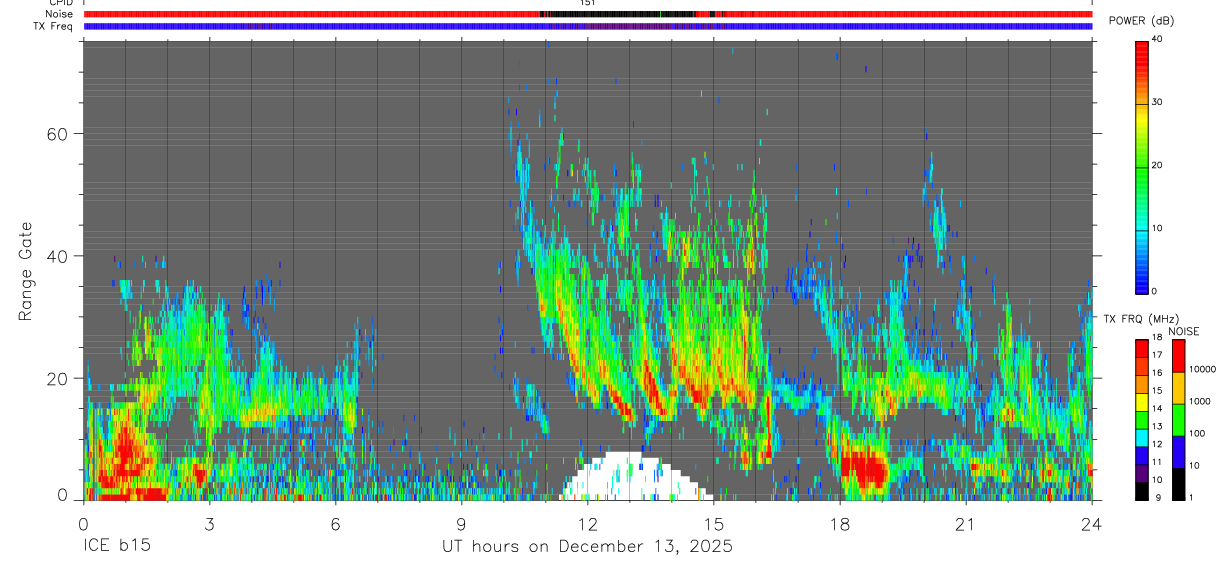The width and height of the screenshot is (1228, 567).
Task: Select blue 11–12 MHz frequency swatch
Action: pos(1142,453)
